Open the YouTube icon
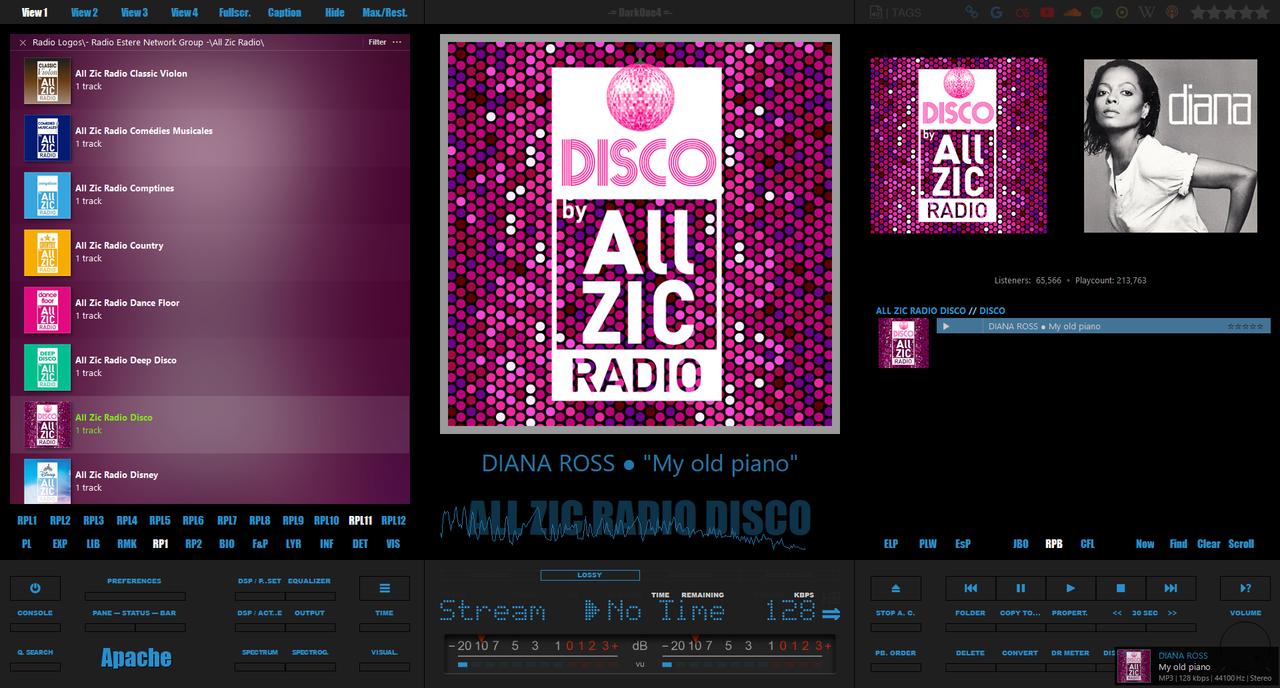 [x=1047, y=12]
